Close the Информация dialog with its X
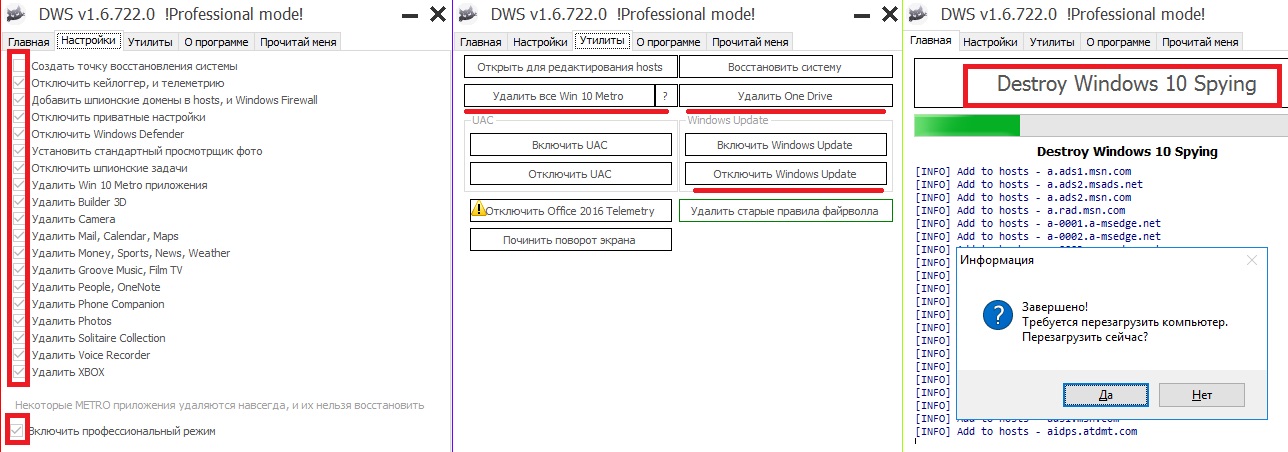 coord(1251,260)
